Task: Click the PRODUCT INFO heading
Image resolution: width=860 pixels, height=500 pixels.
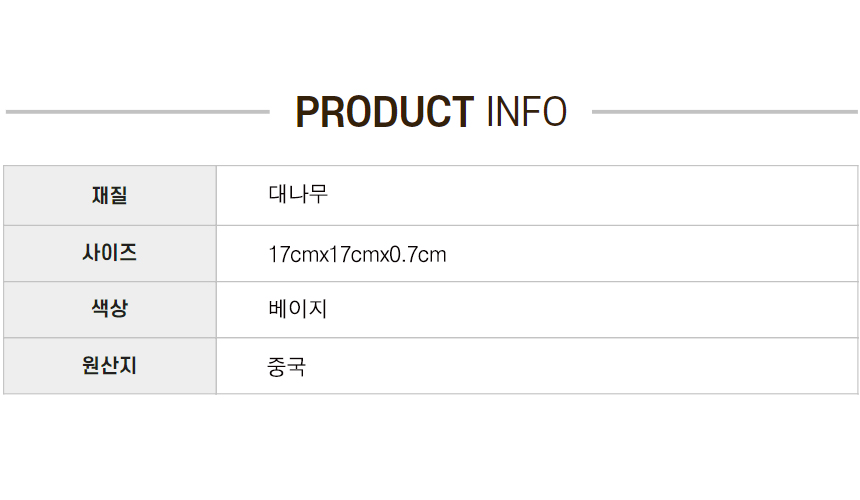Action: [x=431, y=112]
